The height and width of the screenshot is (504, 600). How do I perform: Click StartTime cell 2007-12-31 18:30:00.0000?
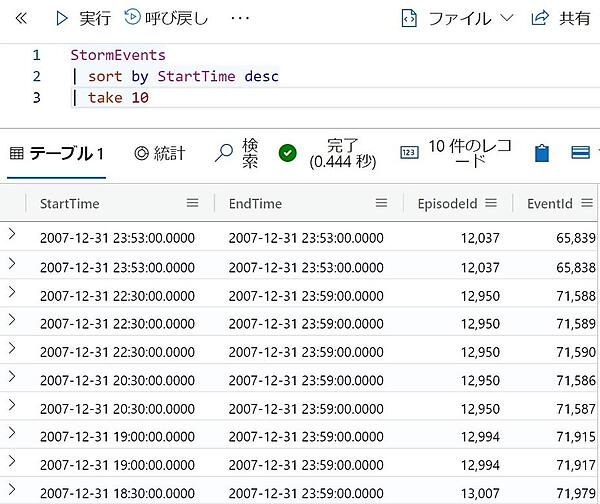(117, 493)
